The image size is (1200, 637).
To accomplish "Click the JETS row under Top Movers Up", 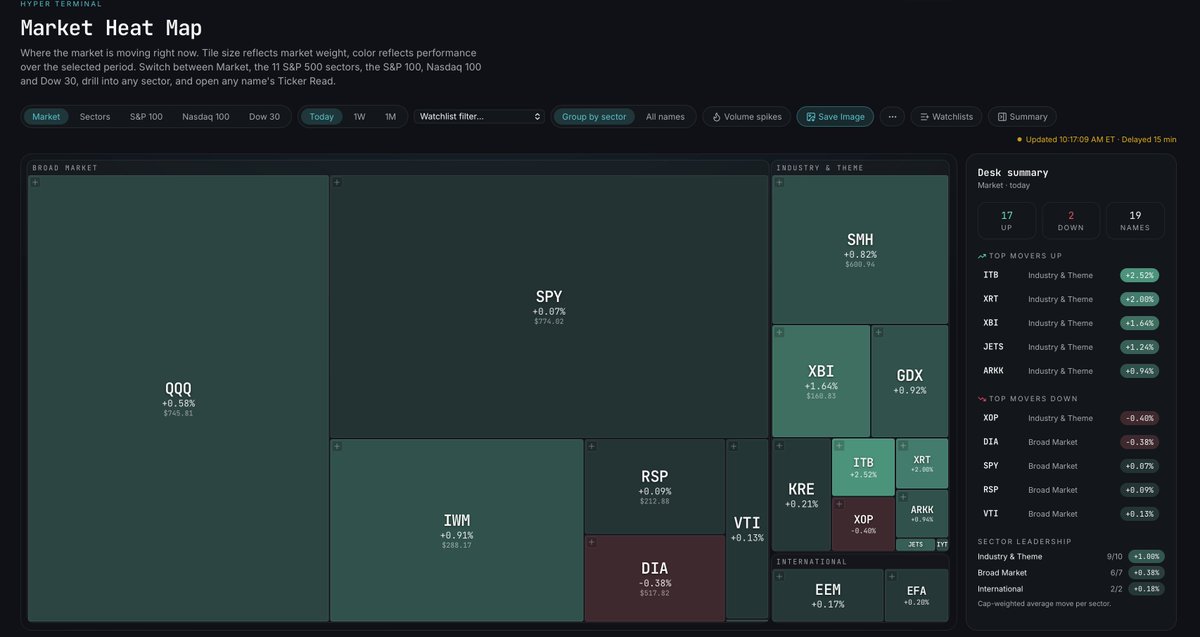I will (1071, 347).
